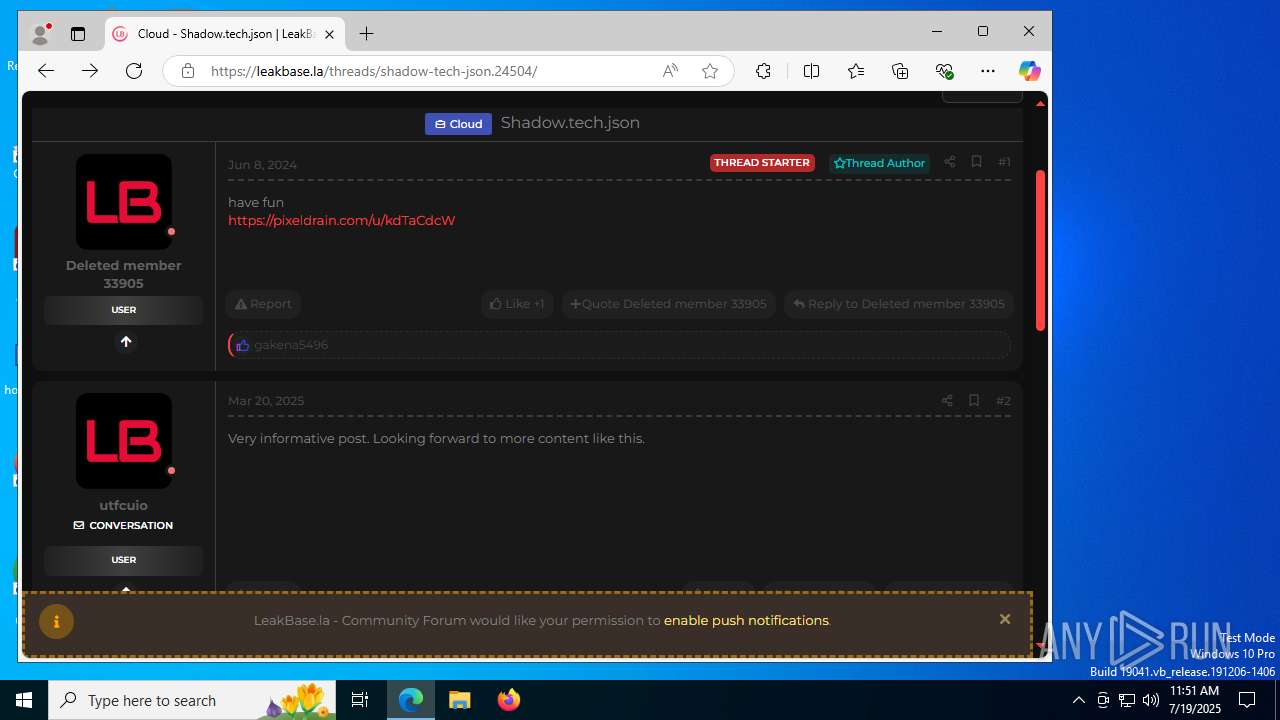Quote Deleted member 33905
Screen dimensions: 1280x720
click(x=668, y=304)
